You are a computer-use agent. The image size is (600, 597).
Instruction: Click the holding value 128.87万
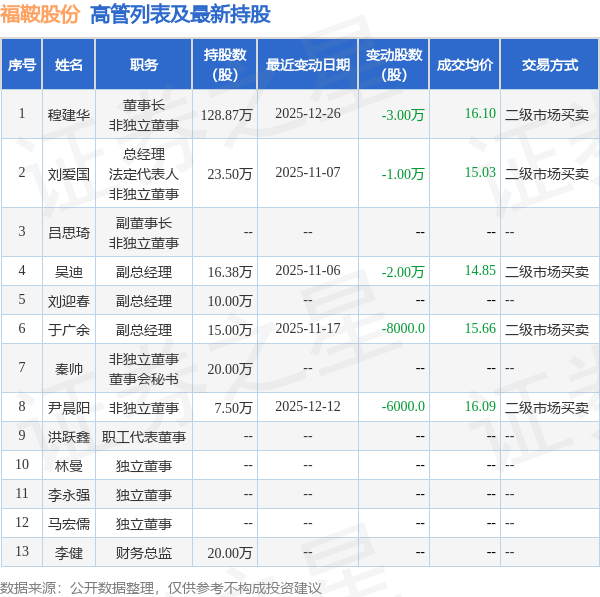(226, 114)
